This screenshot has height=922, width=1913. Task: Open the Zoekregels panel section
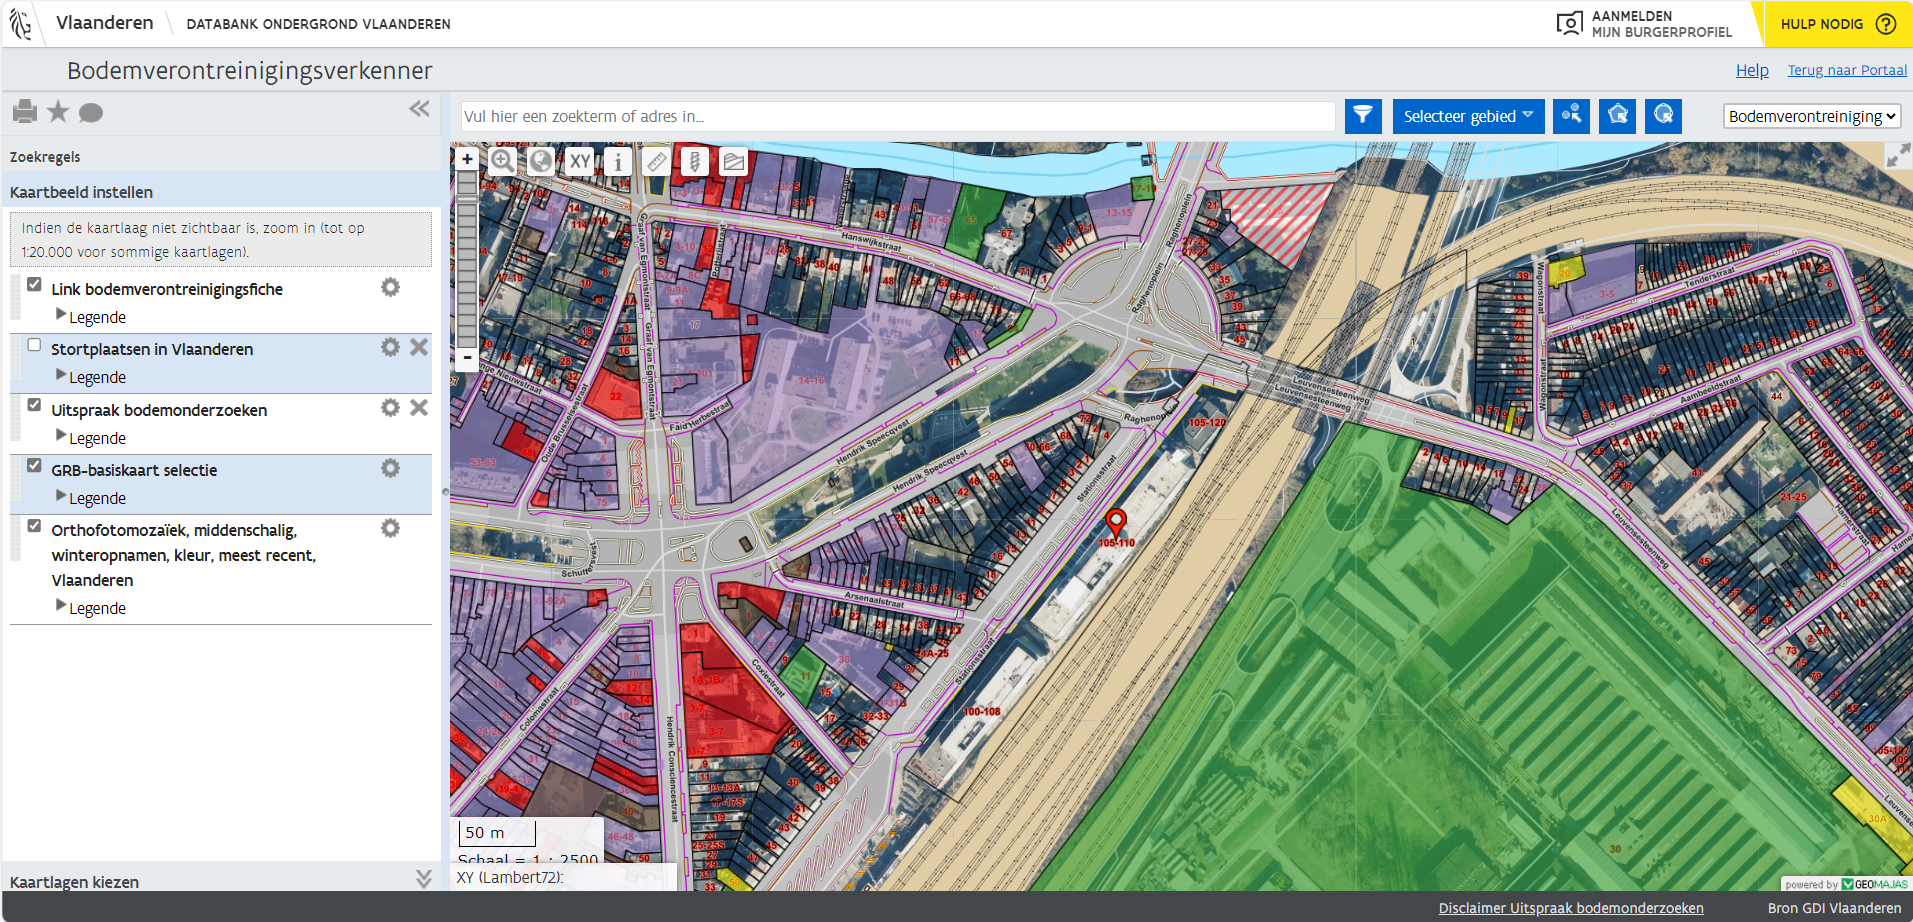[45, 157]
